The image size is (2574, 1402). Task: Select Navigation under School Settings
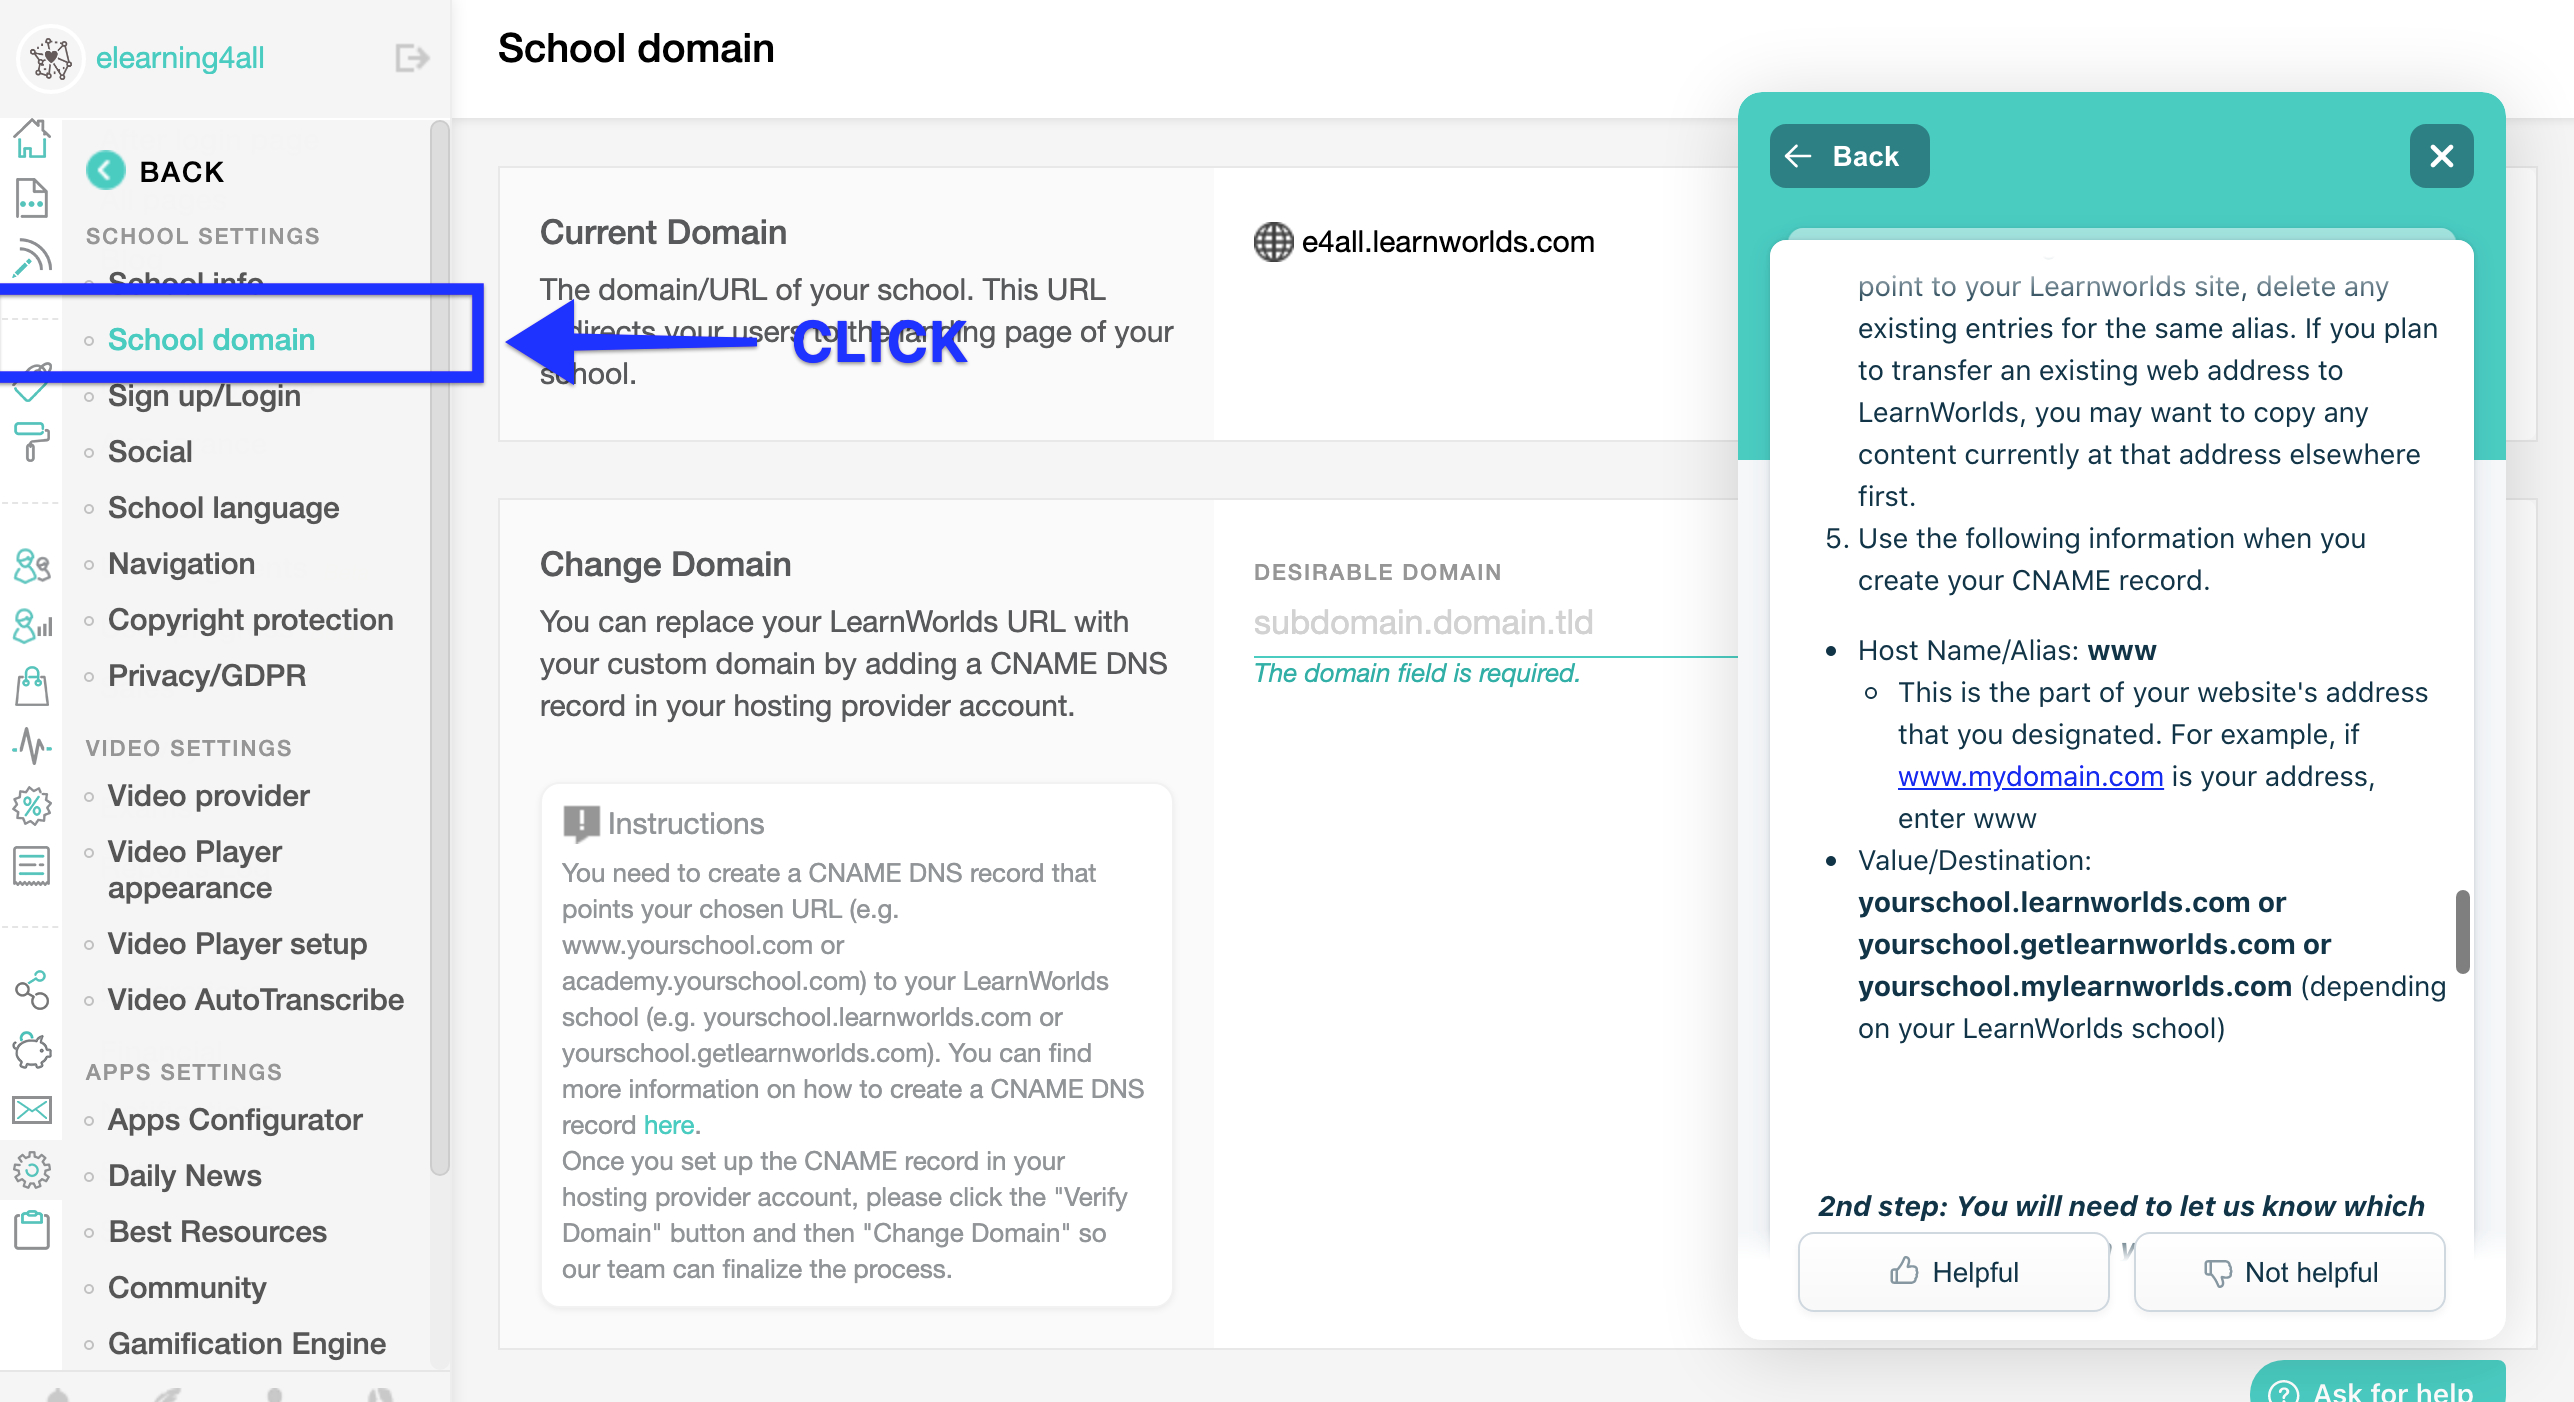tap(181, 563)
